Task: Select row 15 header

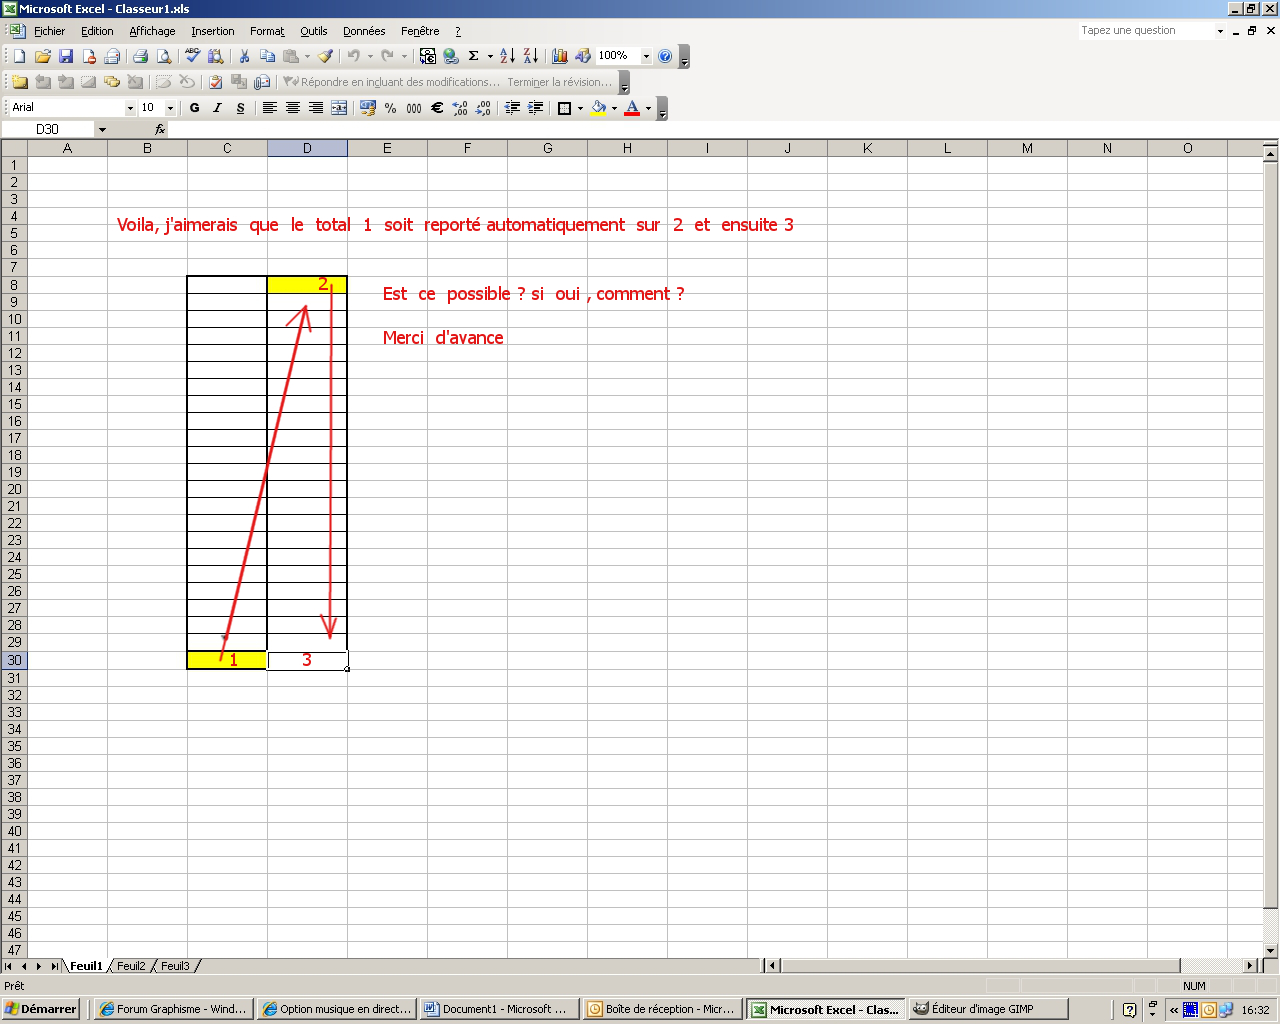Action: click(x=14, y=404)
